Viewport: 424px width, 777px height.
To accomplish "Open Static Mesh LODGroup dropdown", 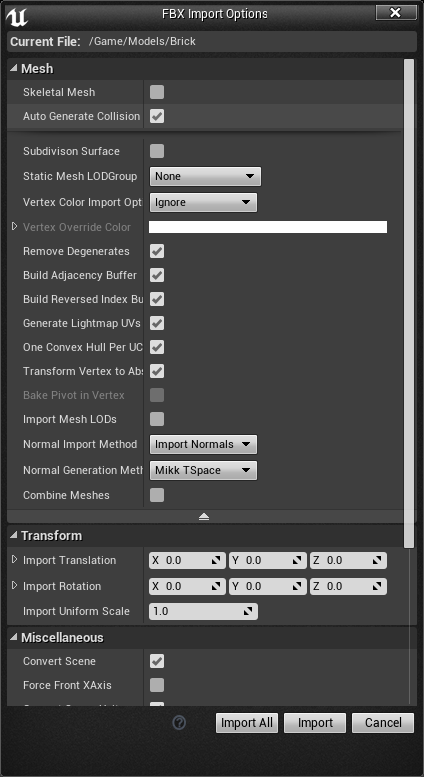I will [x=205, y=176].
